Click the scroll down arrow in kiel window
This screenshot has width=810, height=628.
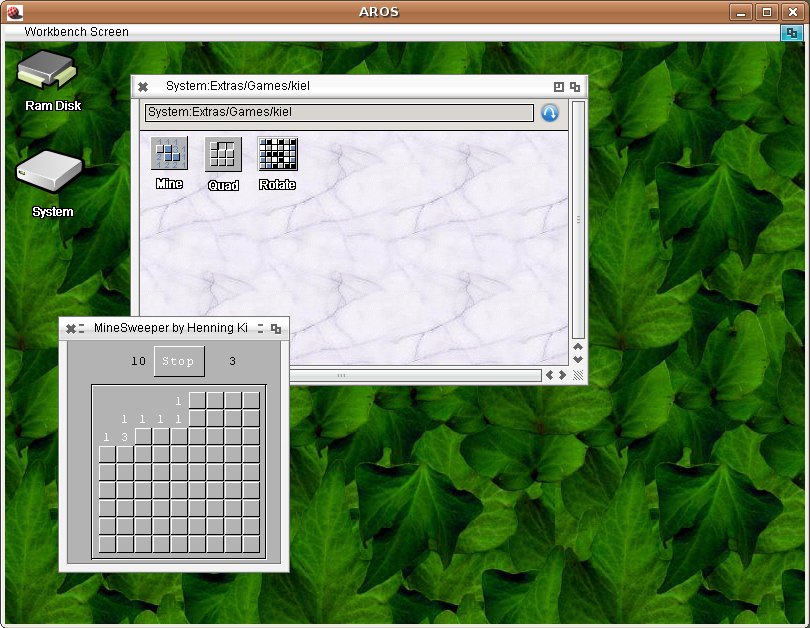(x=578, y=359)
